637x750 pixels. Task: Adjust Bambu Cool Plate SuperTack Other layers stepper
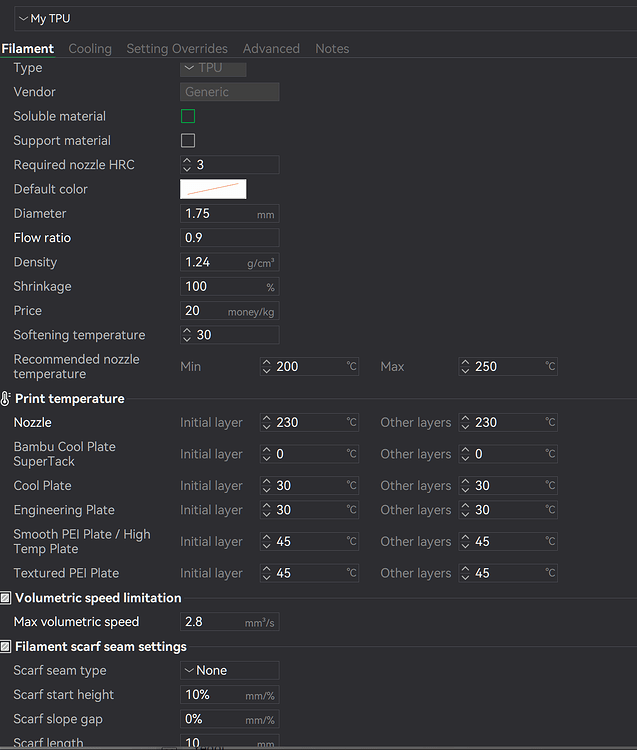[465, 454]
